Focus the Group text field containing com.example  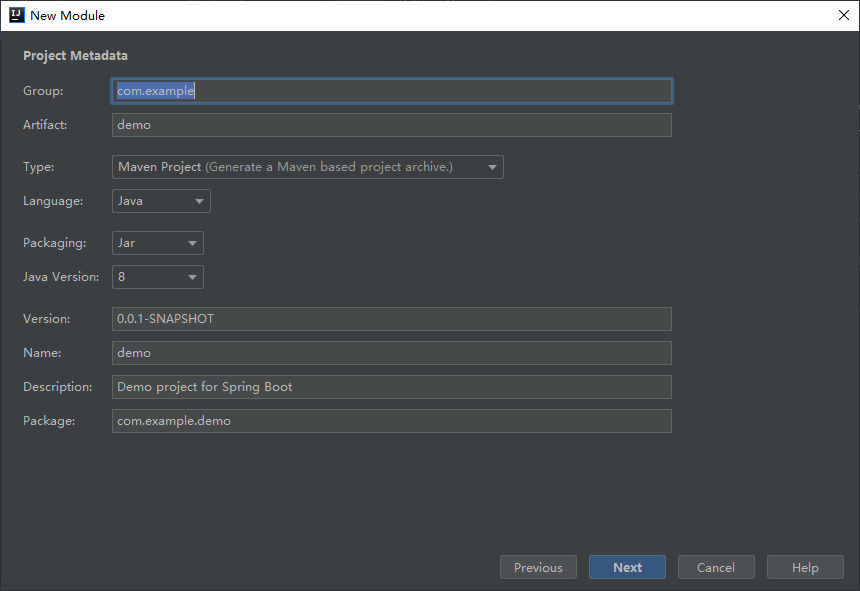coord(391,91)
